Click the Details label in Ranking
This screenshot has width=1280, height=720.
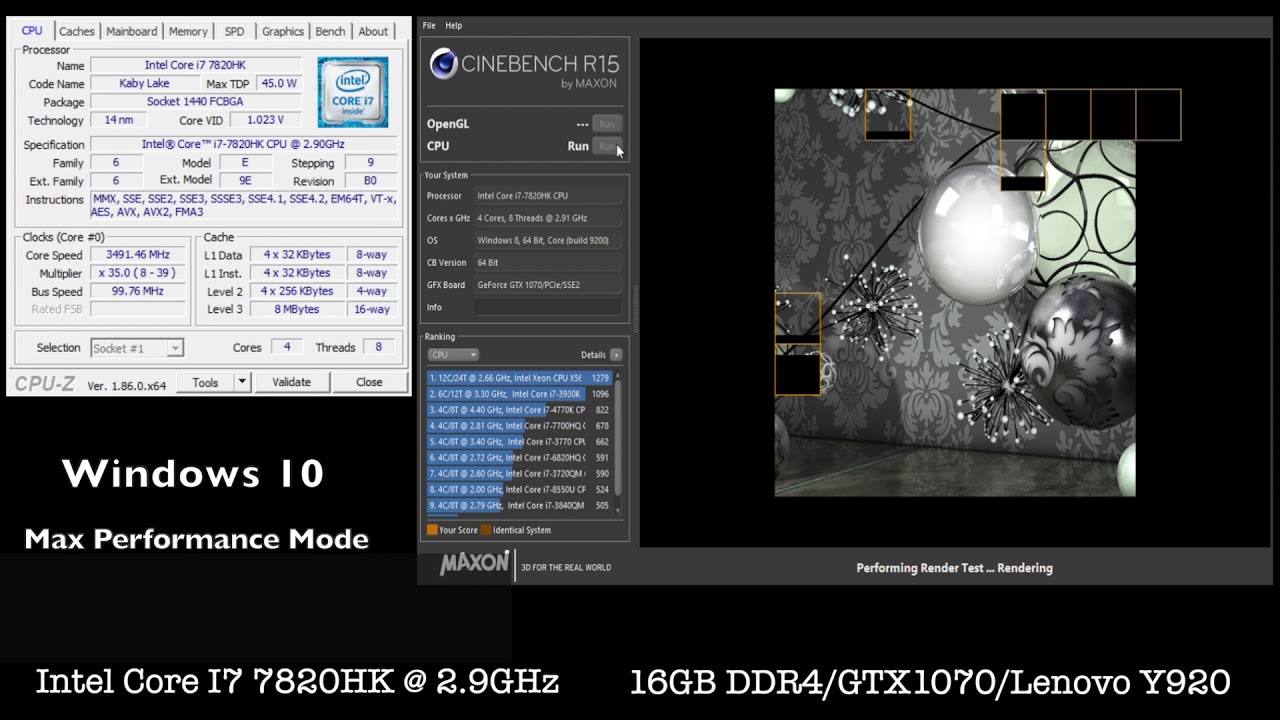pos(593,355)
